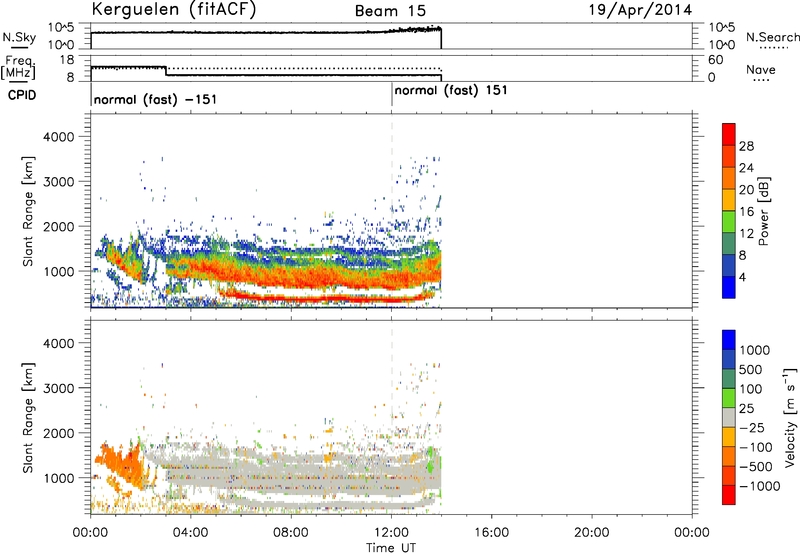Click the '100' value on velocity scale

(x=751, y=389)
